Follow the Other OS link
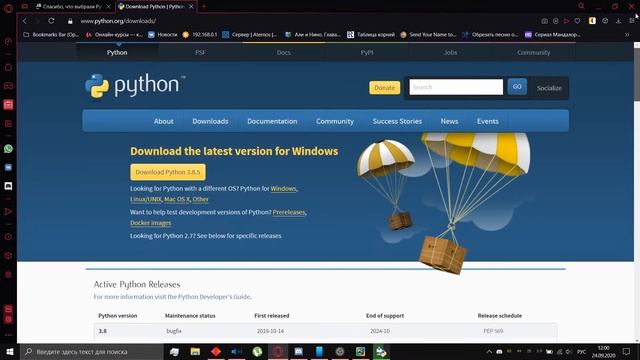The height and width of the screenshot is (360, 640). coord(200,199)
